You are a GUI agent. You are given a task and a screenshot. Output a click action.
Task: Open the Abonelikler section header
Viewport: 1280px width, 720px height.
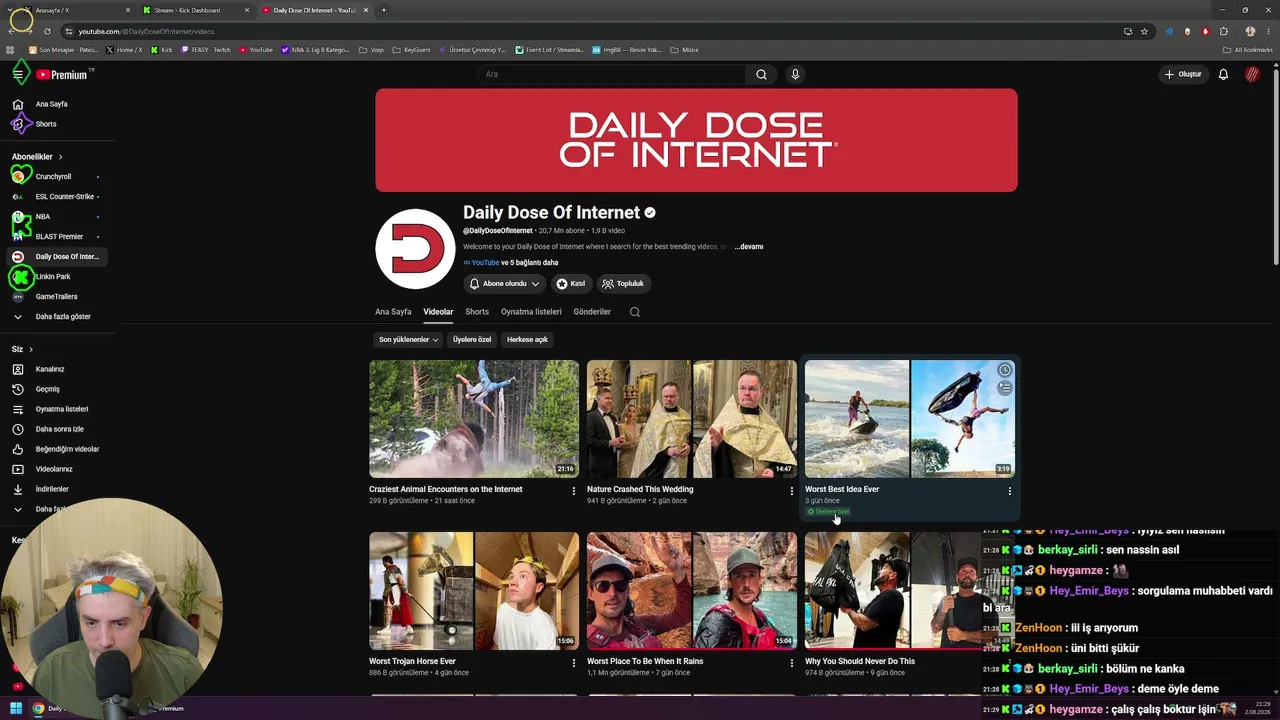pos(37,157)
